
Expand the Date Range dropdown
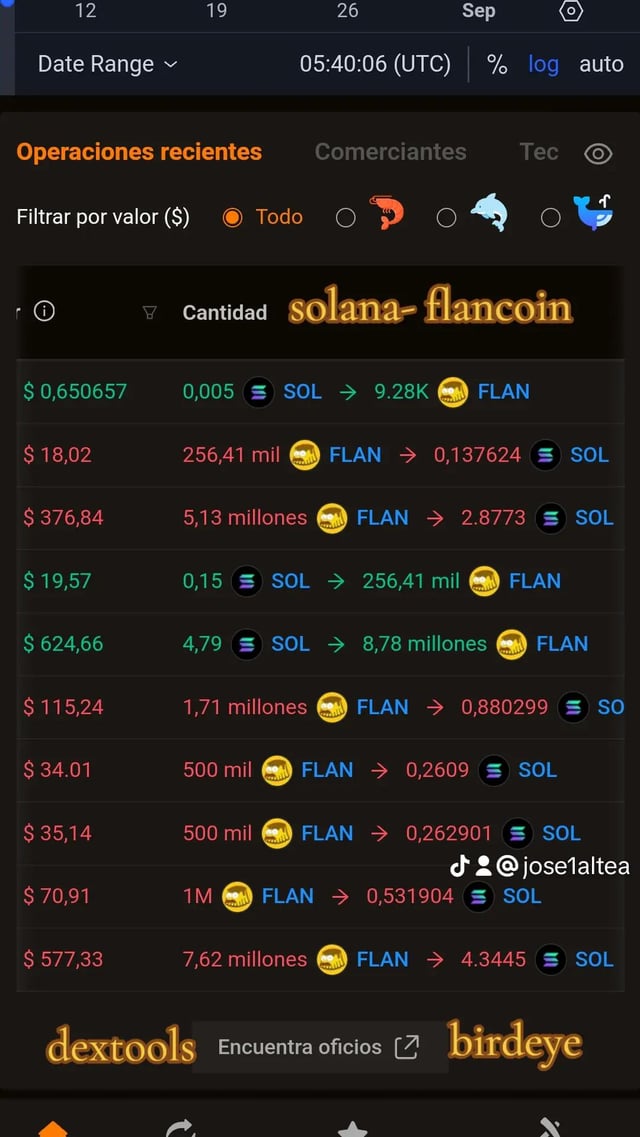click(x=107, y=64)
